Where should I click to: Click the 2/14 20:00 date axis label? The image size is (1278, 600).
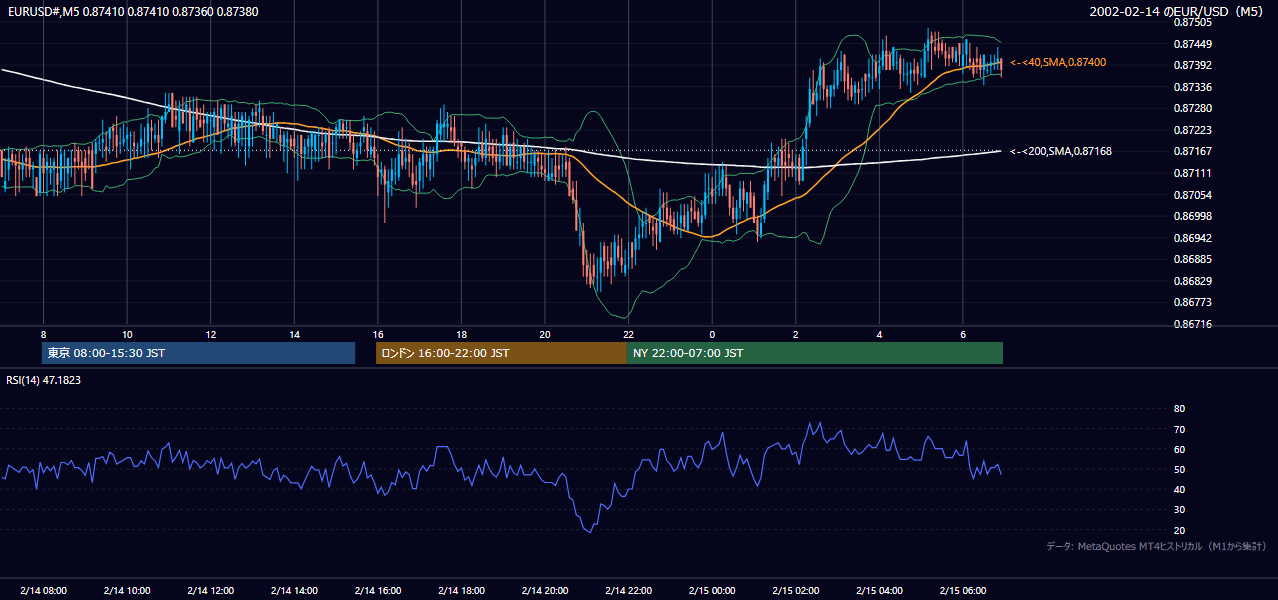pos(545,590)
